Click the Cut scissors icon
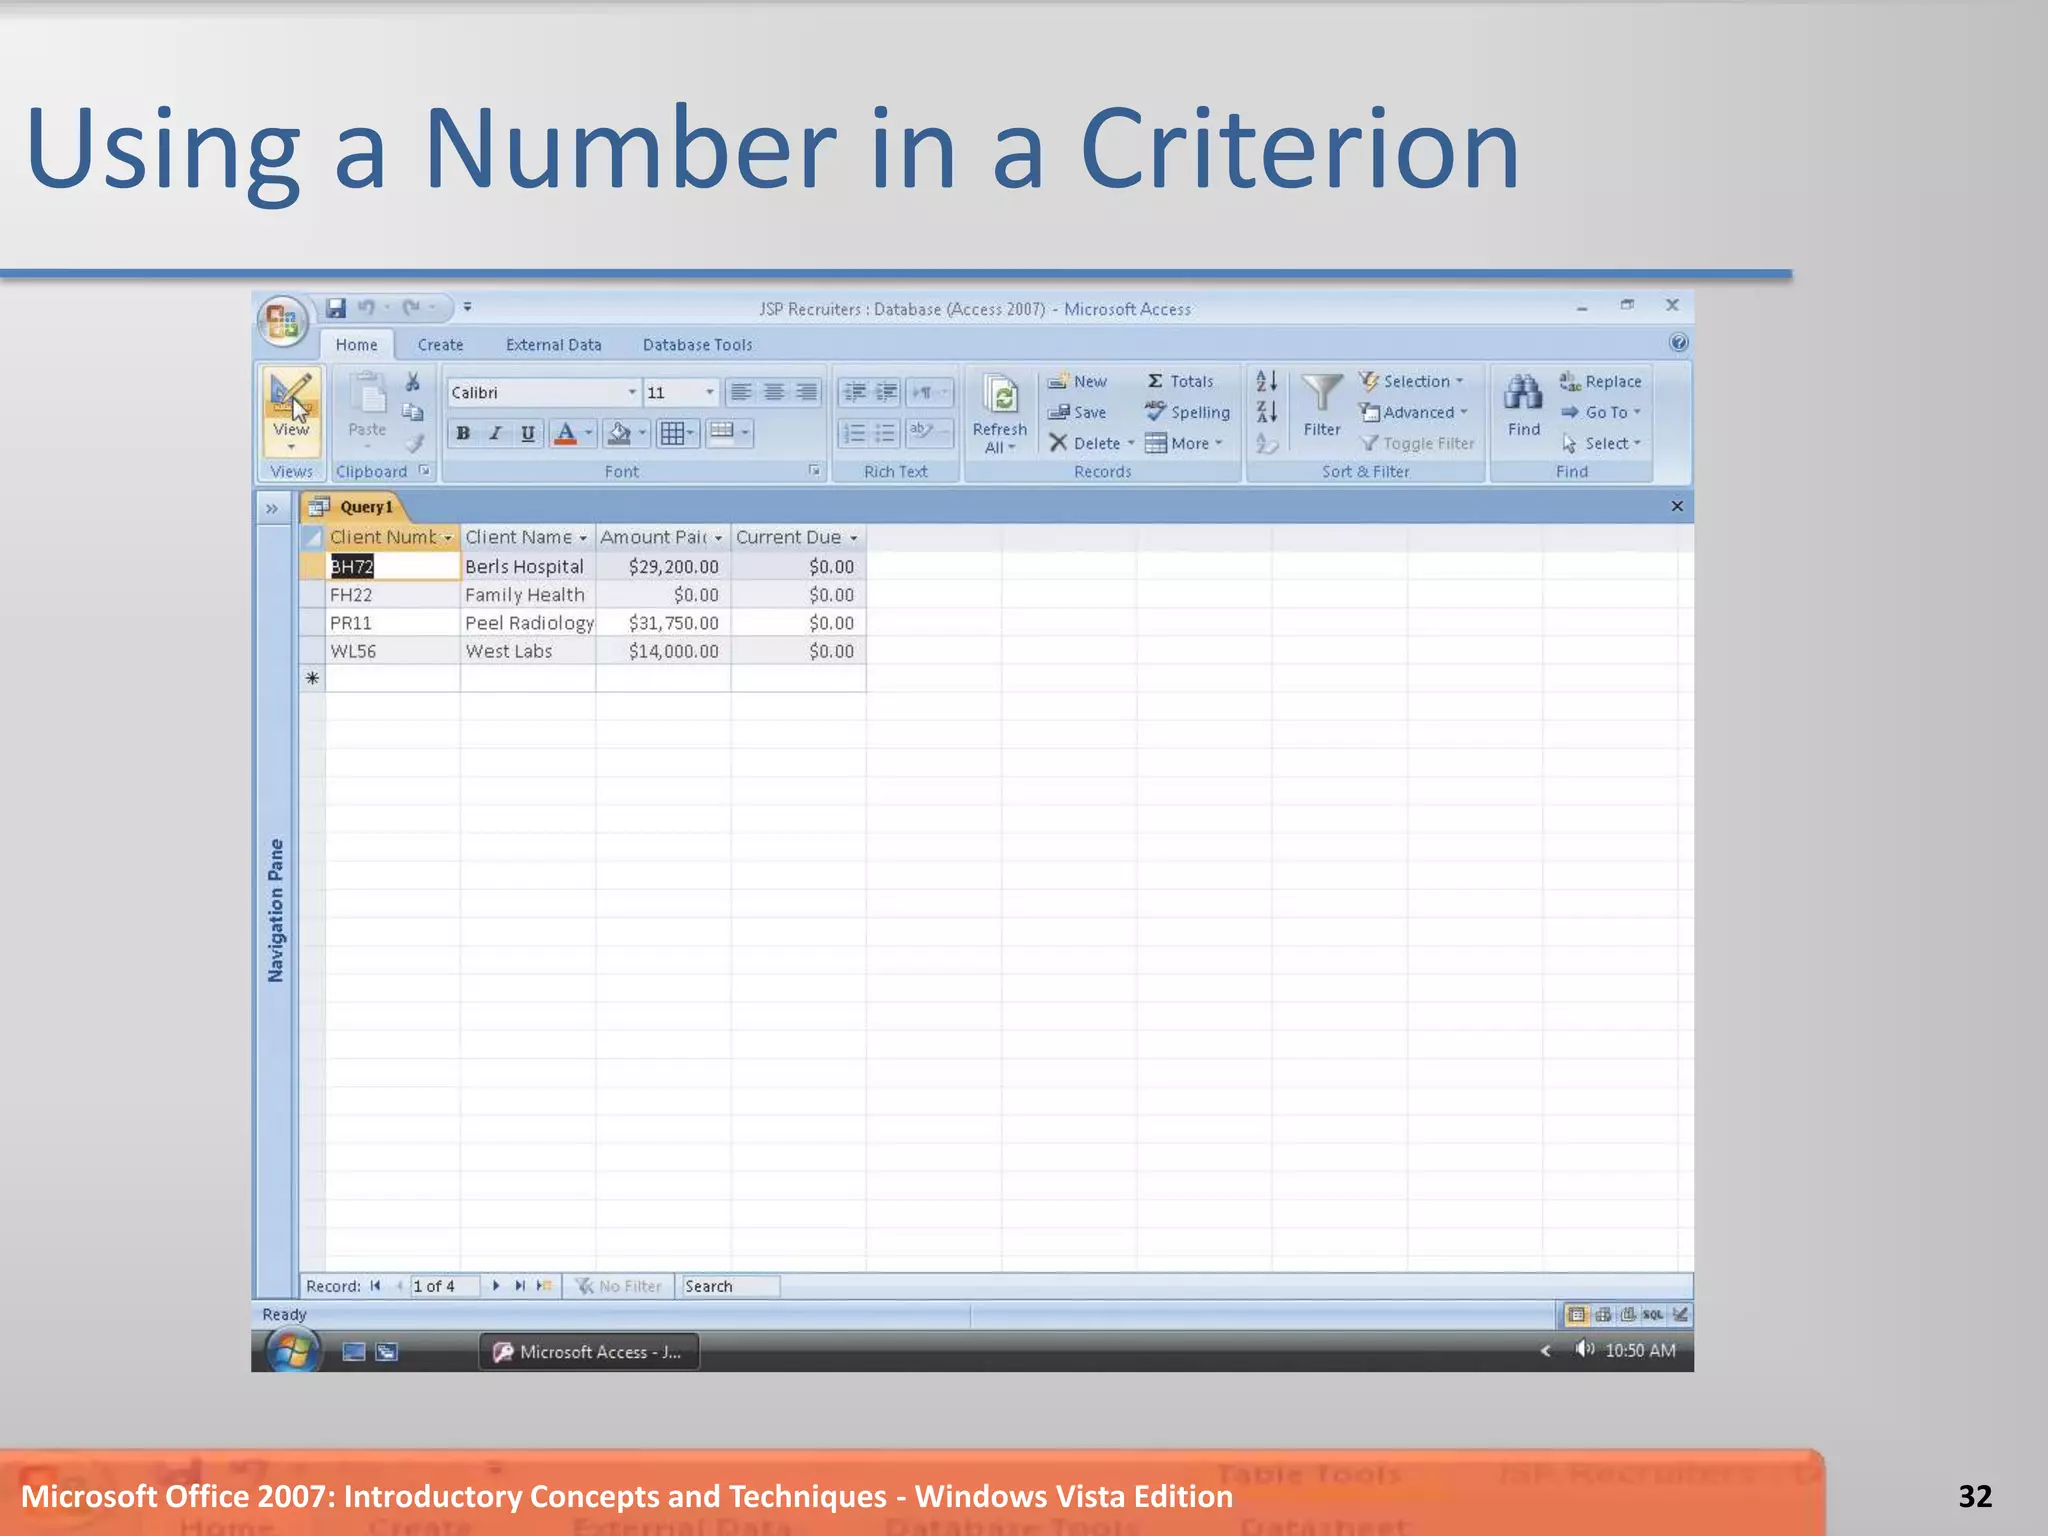Viewport: 2048px width, 1536px height. 412,382
